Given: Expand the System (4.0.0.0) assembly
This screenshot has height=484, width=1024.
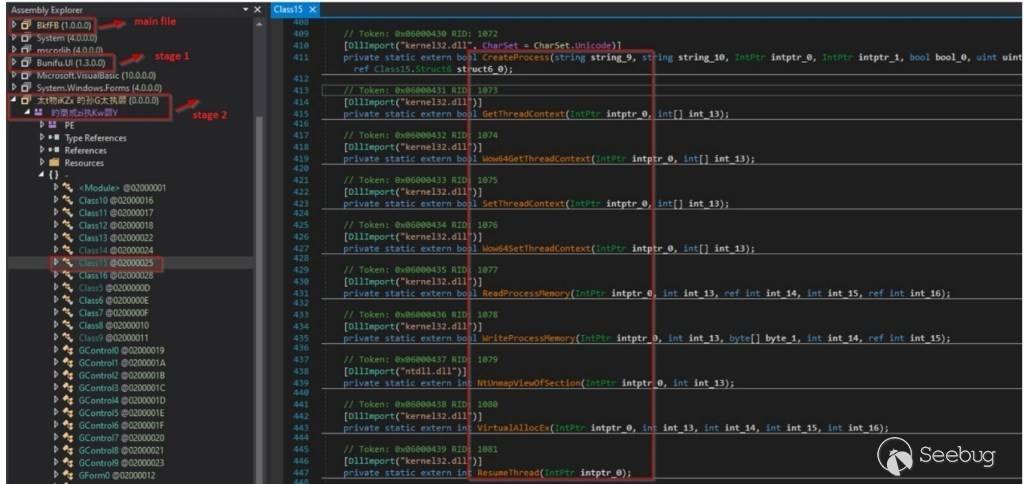Looking at the screenshot, I should point(13,36).
